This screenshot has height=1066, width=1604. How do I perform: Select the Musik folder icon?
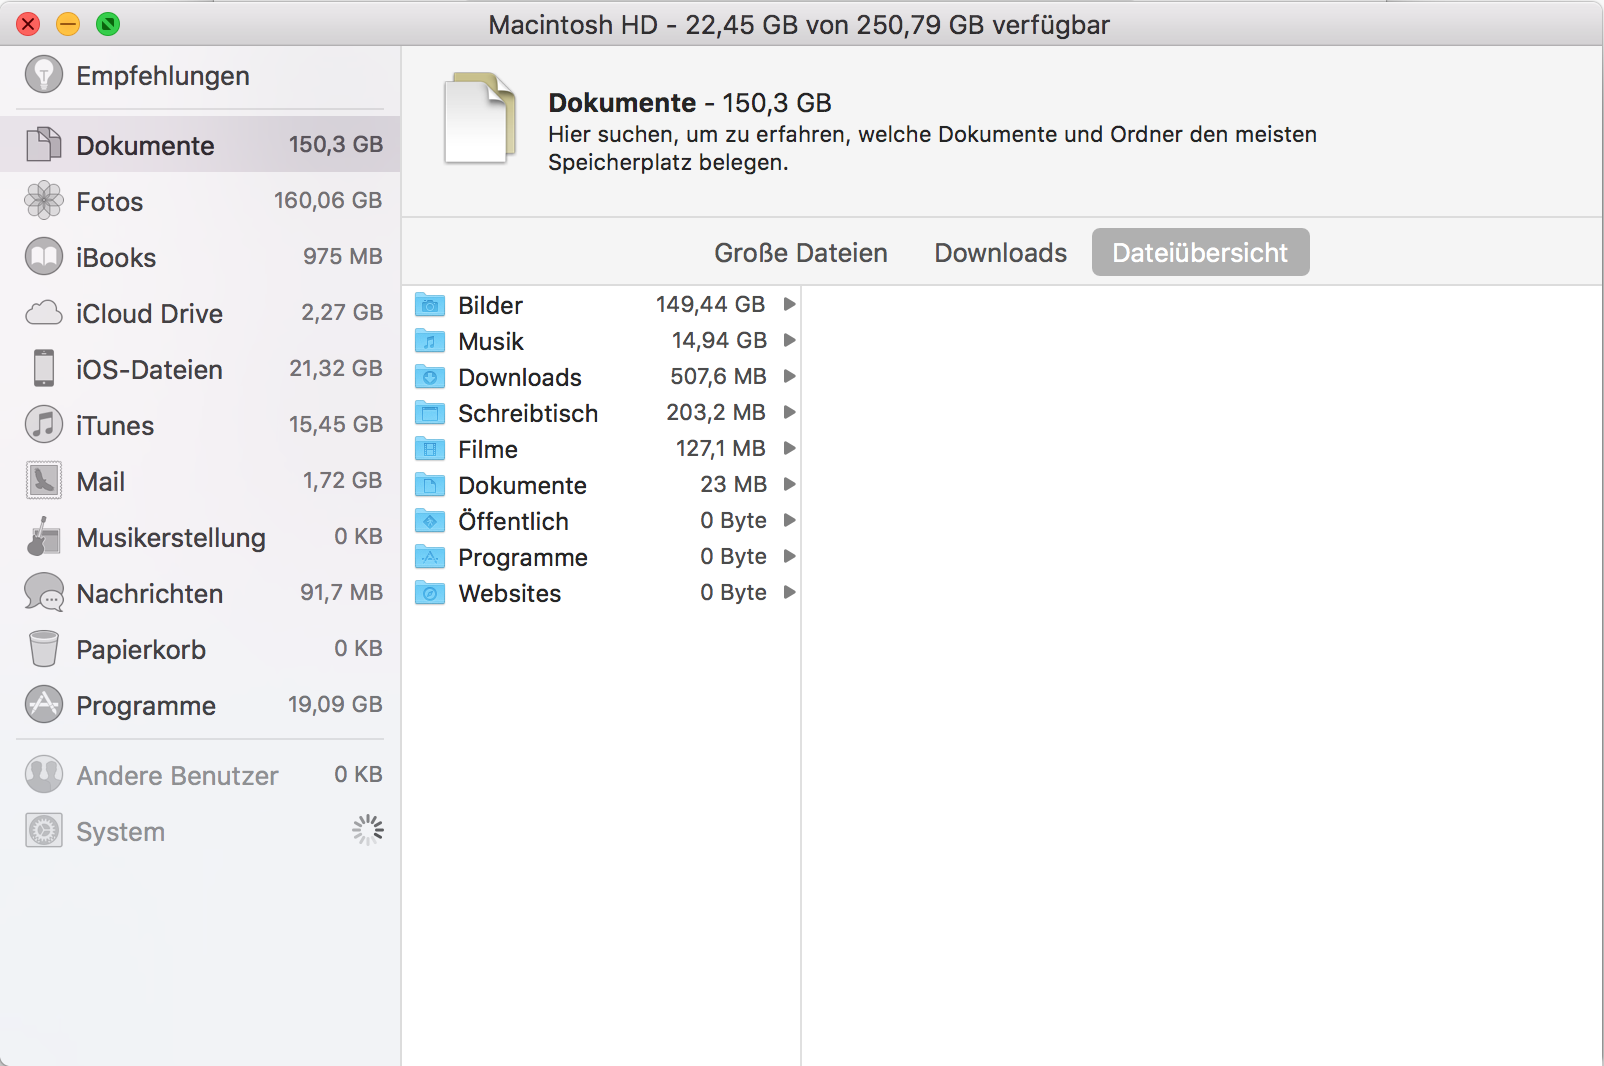[430, 341]
